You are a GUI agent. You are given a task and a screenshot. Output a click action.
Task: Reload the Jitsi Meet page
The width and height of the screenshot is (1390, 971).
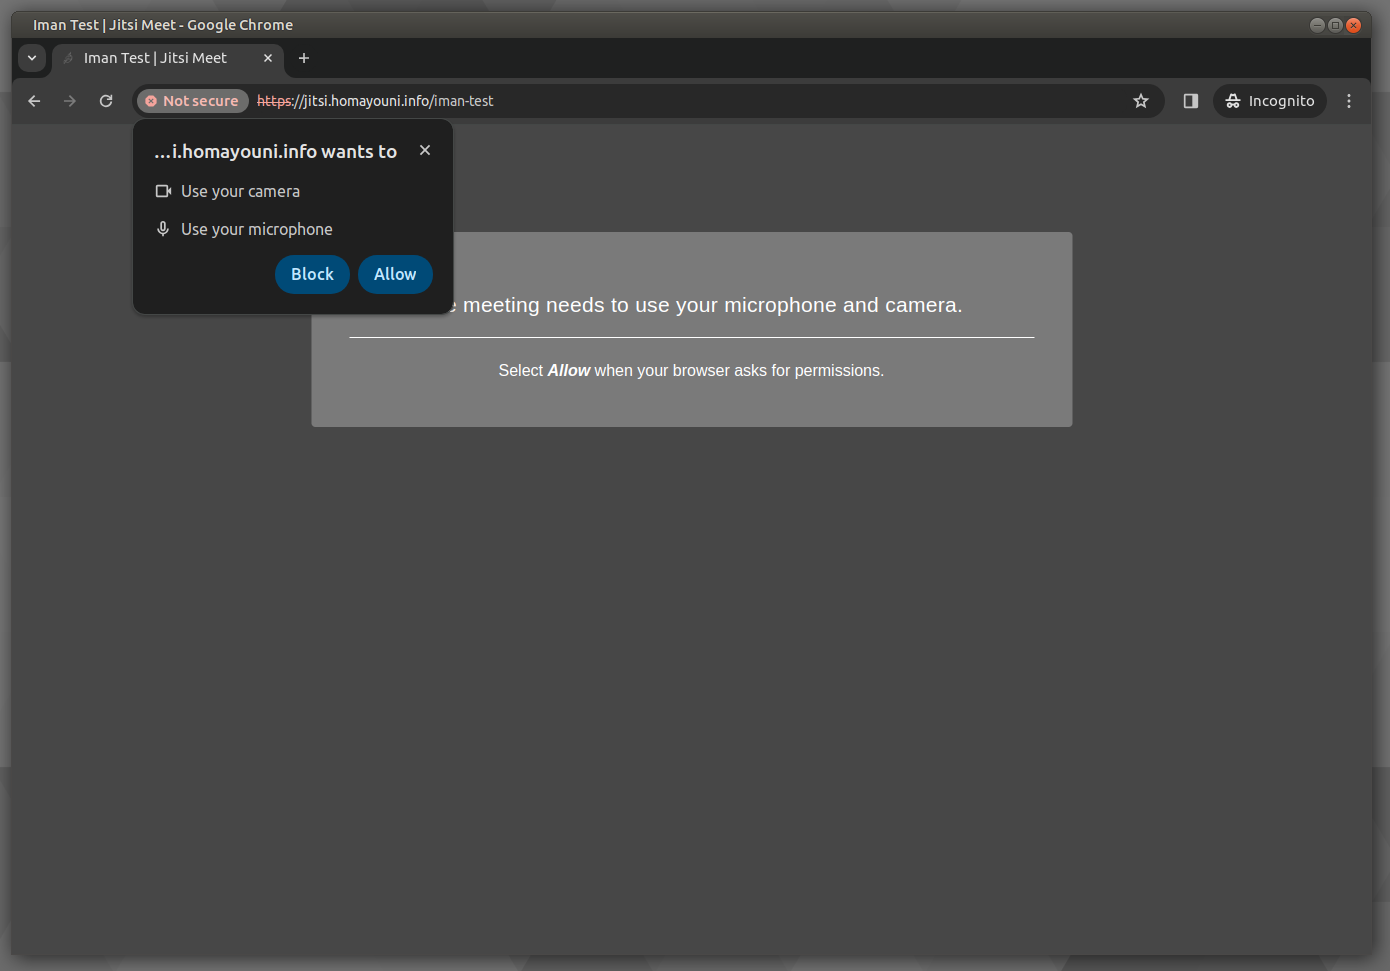[106, 101]
